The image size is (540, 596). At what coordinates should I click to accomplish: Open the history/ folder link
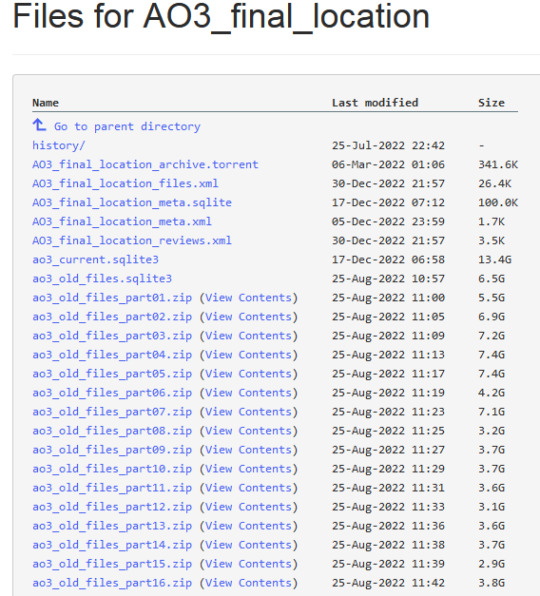(x=59, y=146)
